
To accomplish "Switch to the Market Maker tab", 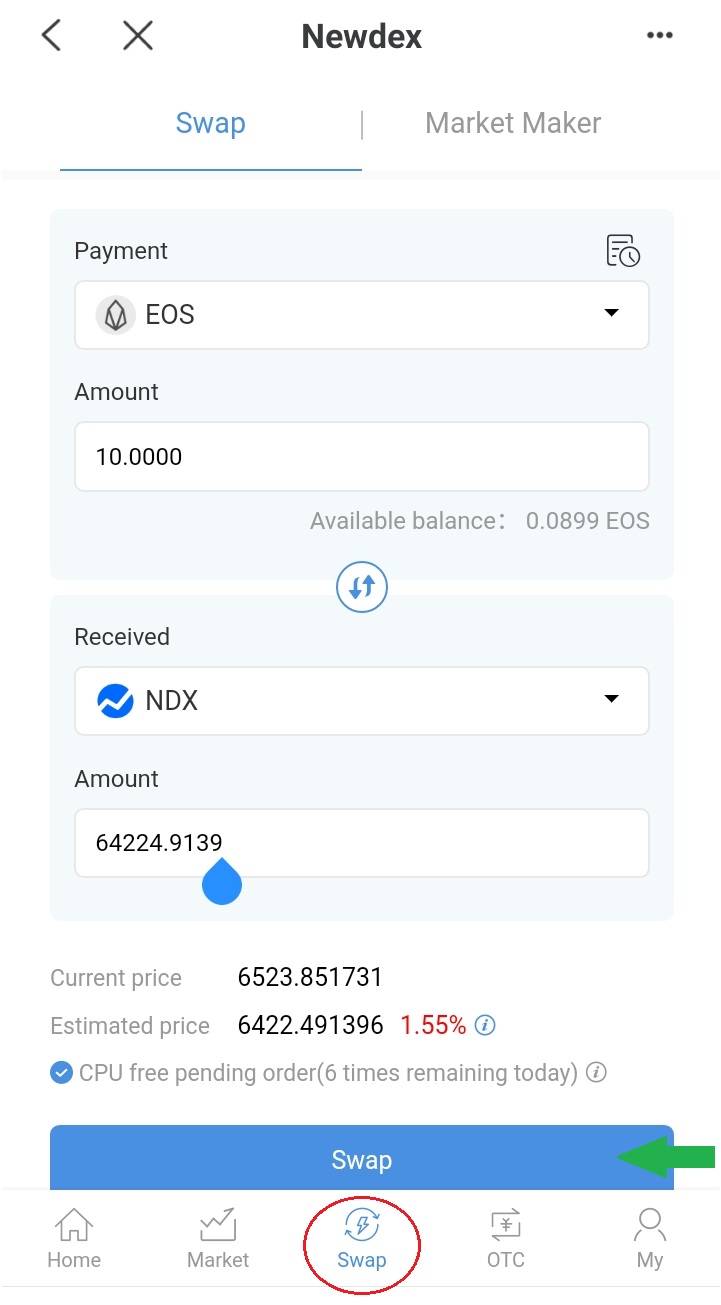I will point(513,124).
